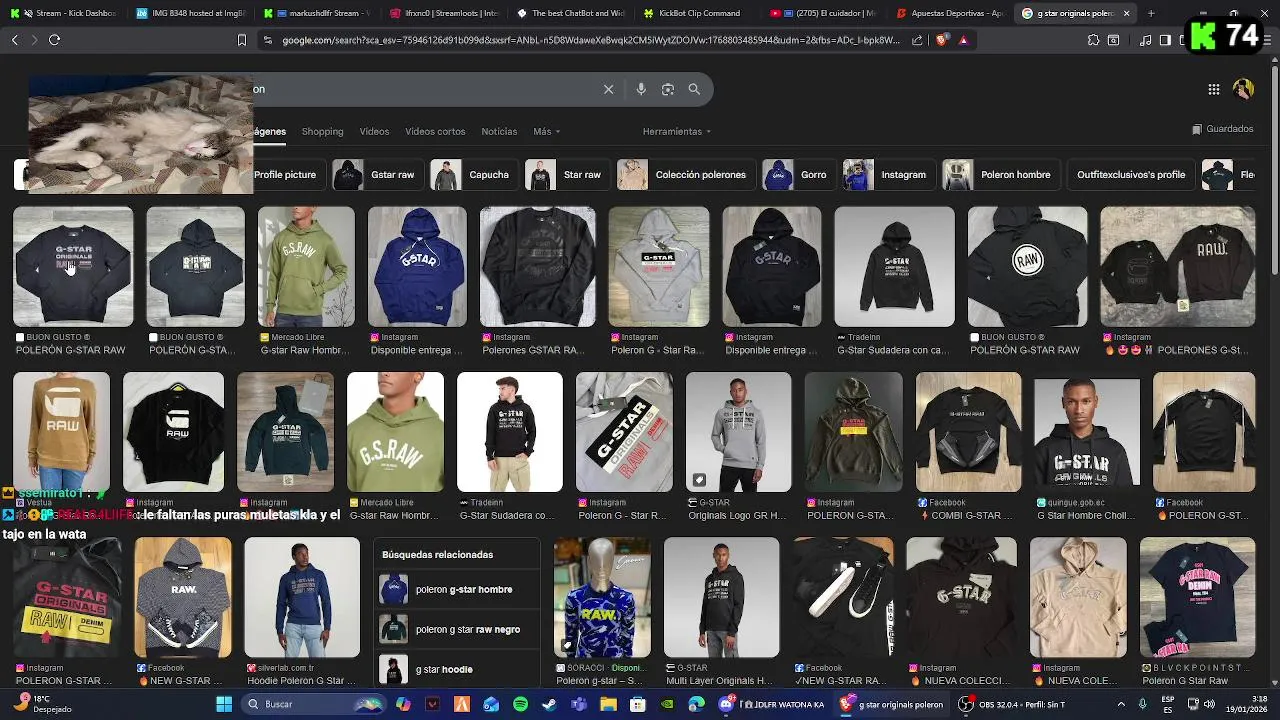This screenshot has width=1280, height=720.
Task: Switch to the Shopping tab
Action: click(x=322, y=131)
